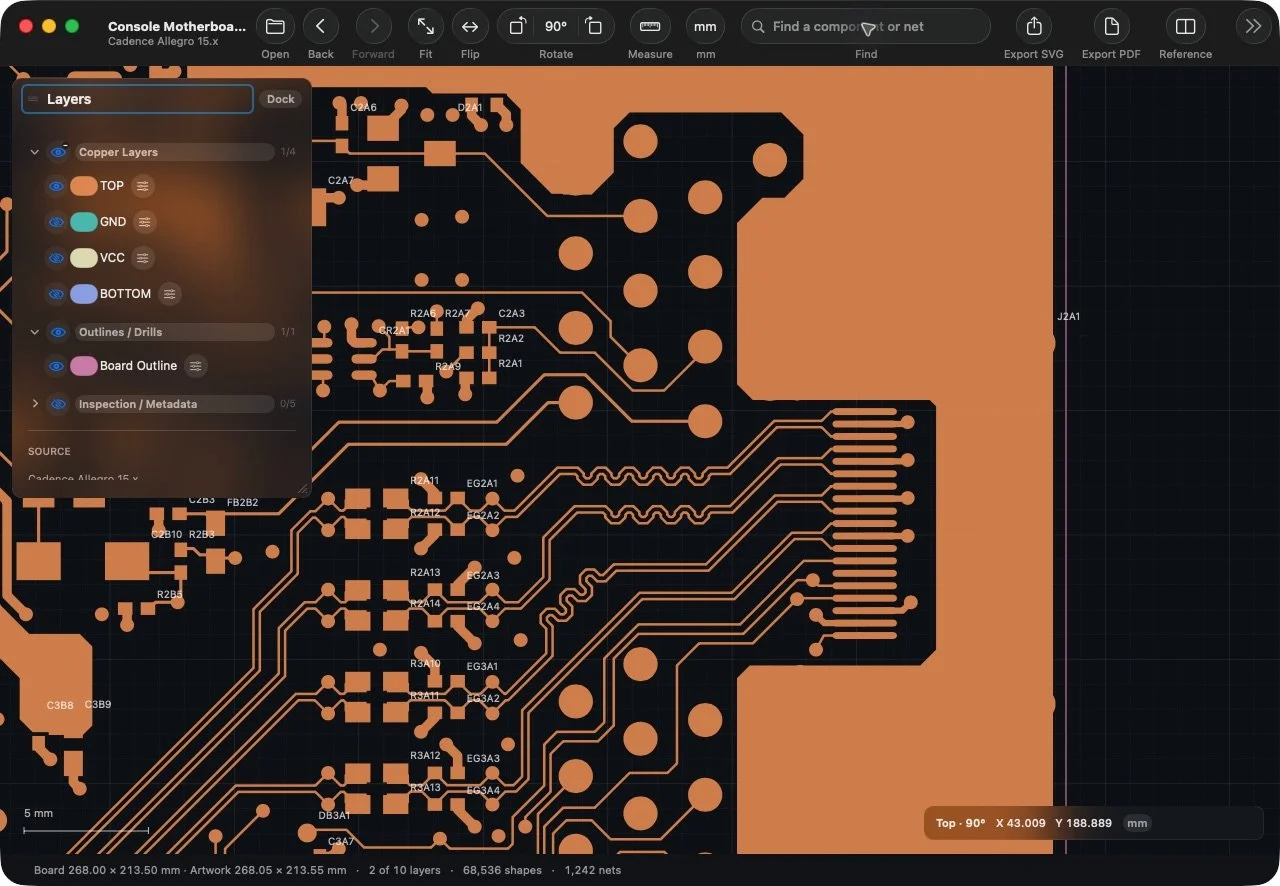The width and height of the screenshot is (1280, 886).
Task: Open a board file with the folder icon
Action: coord(275,27)
